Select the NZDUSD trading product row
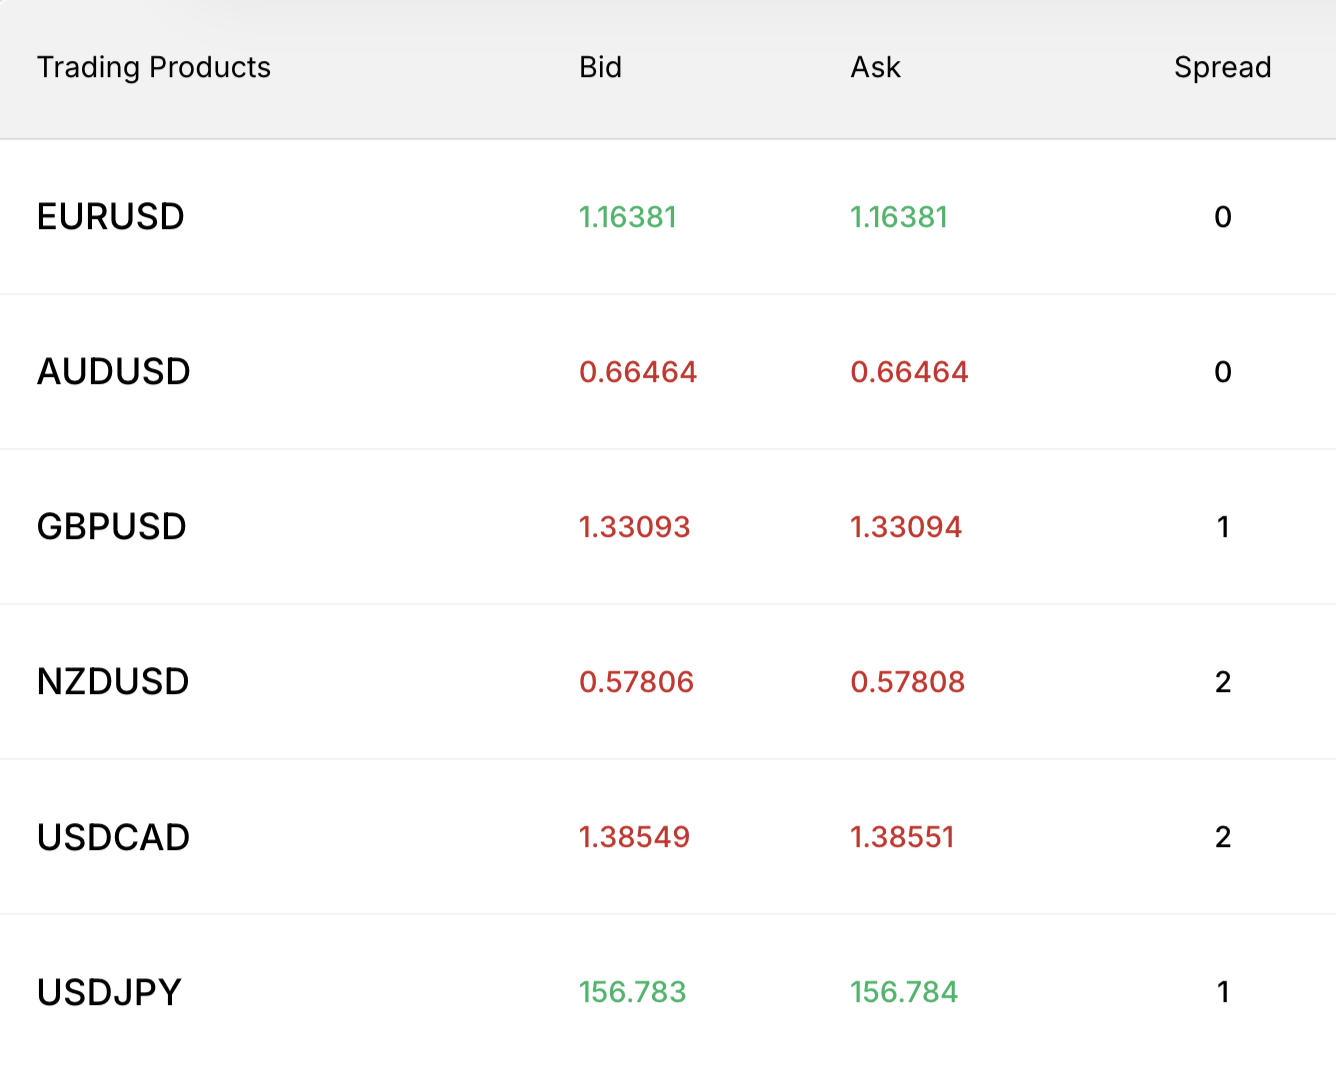Screen dimensions: 1336x1068 coord(112,681)
